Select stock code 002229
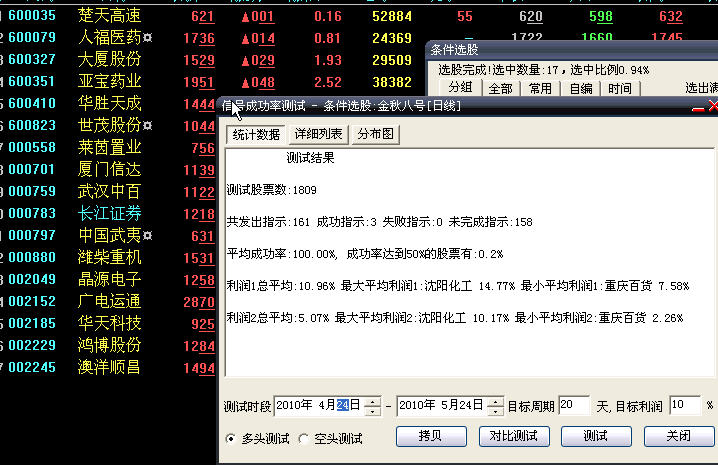Screen dimensions: 718x465 point(32,345)
